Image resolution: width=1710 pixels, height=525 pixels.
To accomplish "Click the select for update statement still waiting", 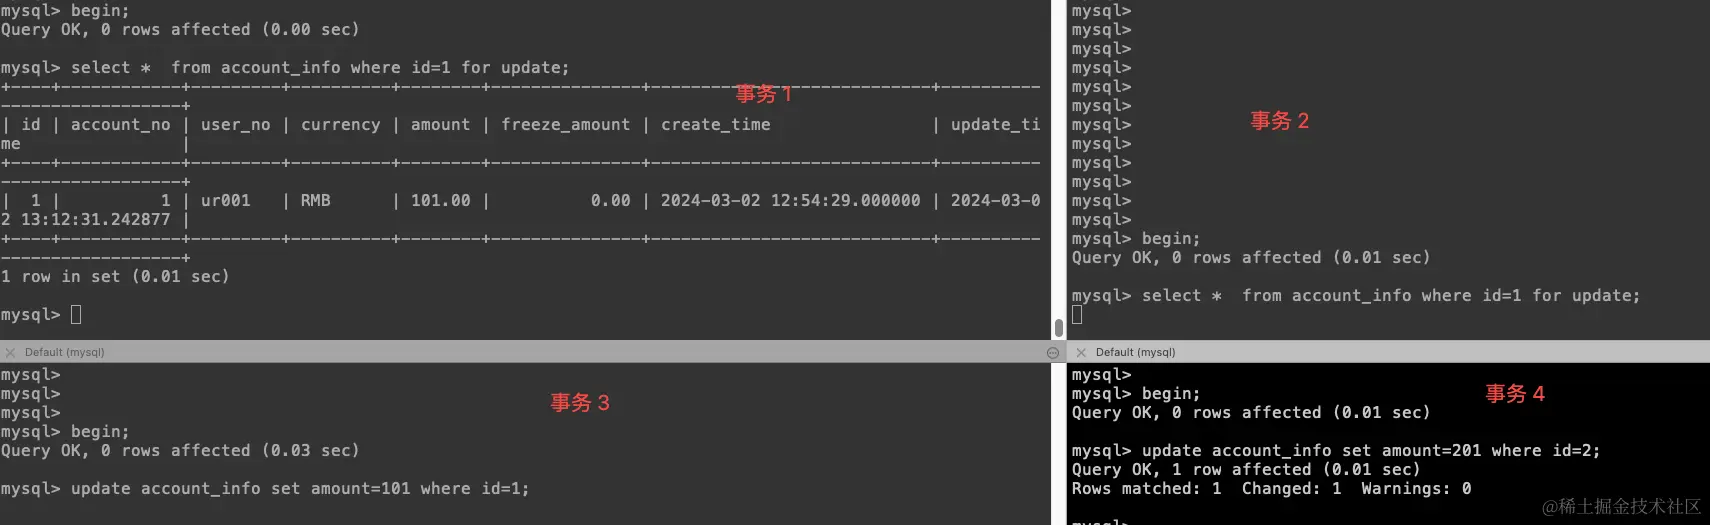I will click(x=1391, y=296).
